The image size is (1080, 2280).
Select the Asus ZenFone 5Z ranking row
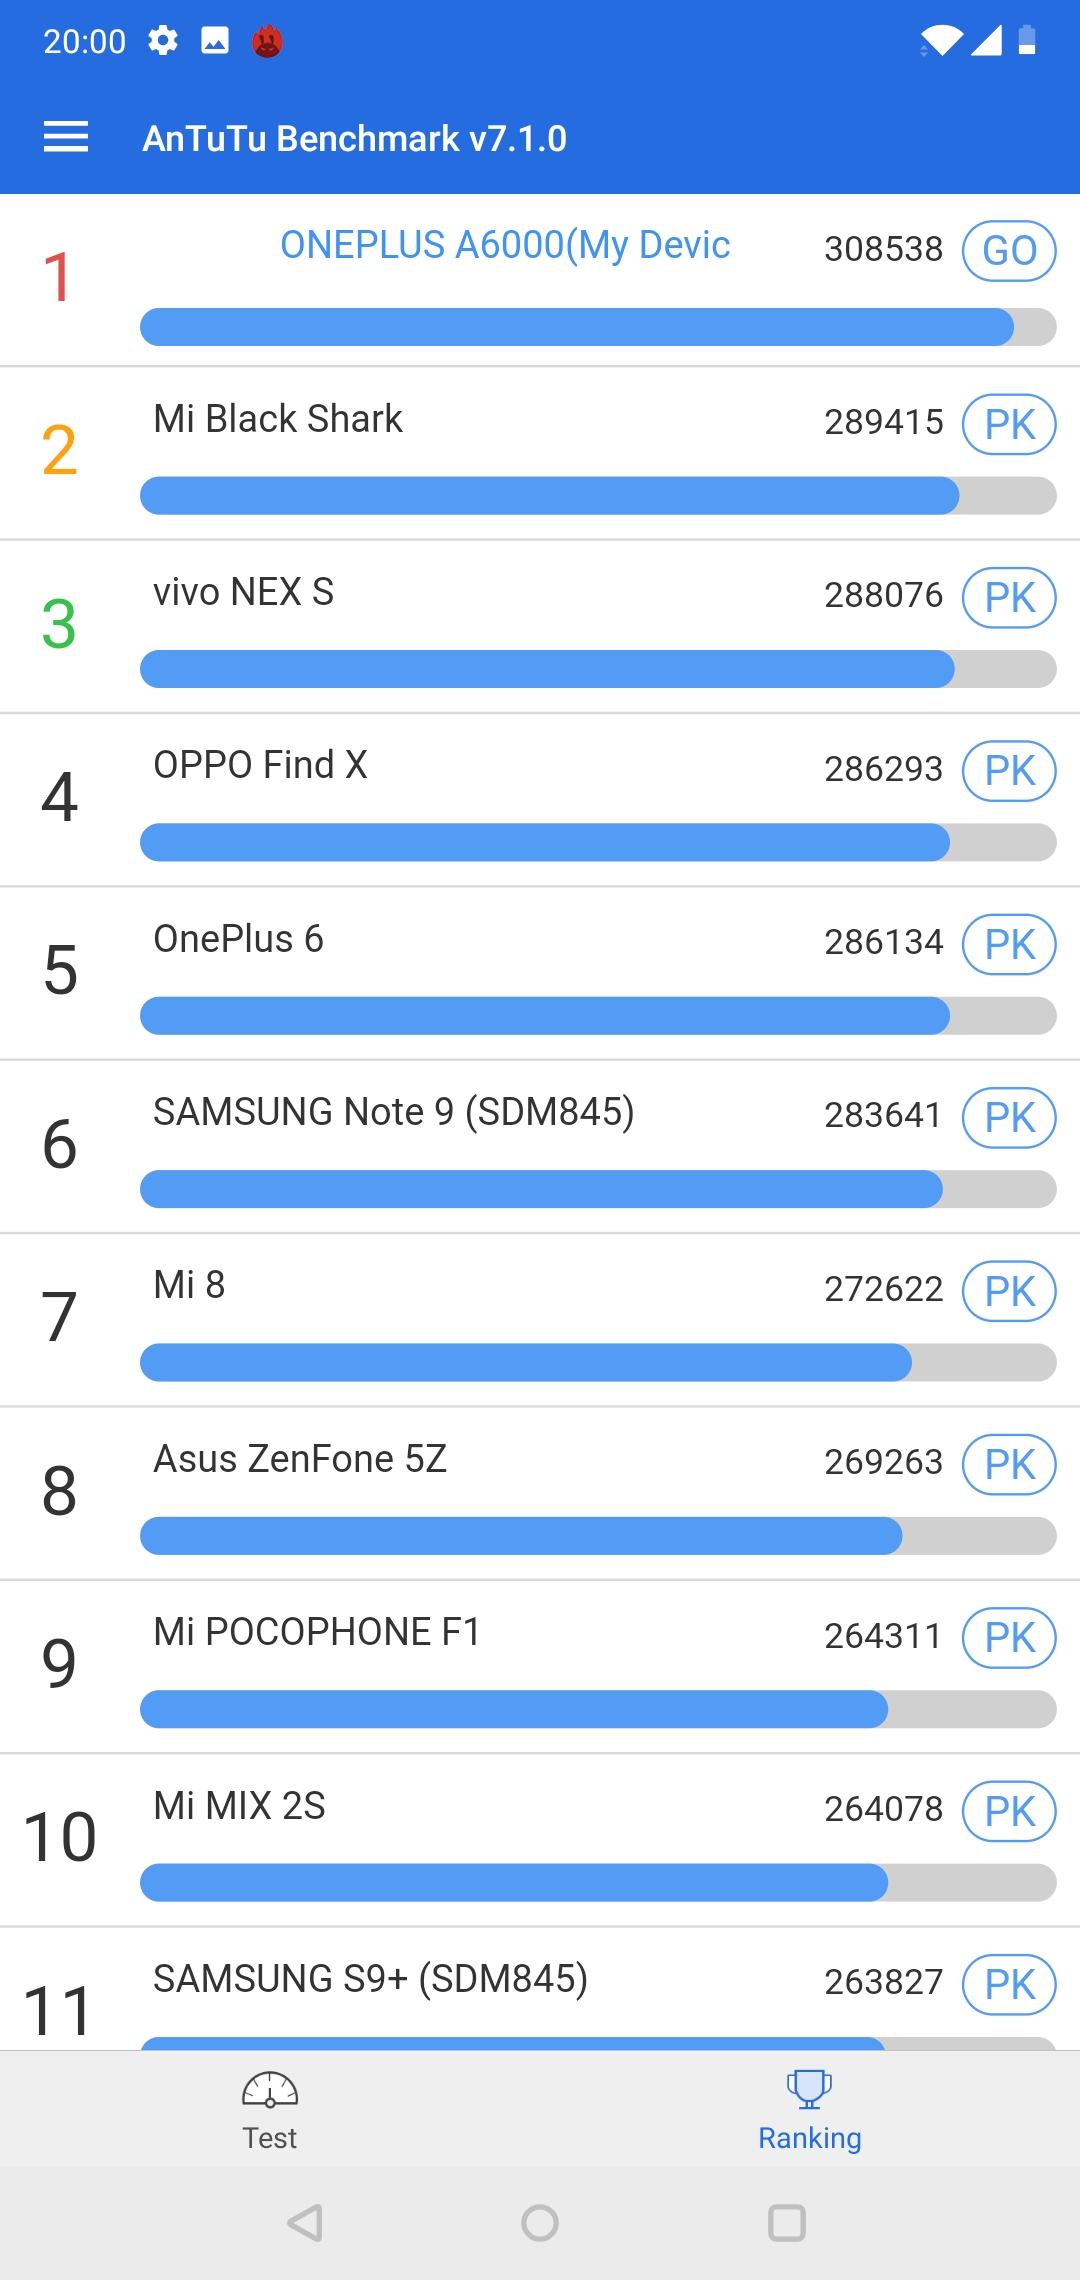click(x=540, y=1493)
